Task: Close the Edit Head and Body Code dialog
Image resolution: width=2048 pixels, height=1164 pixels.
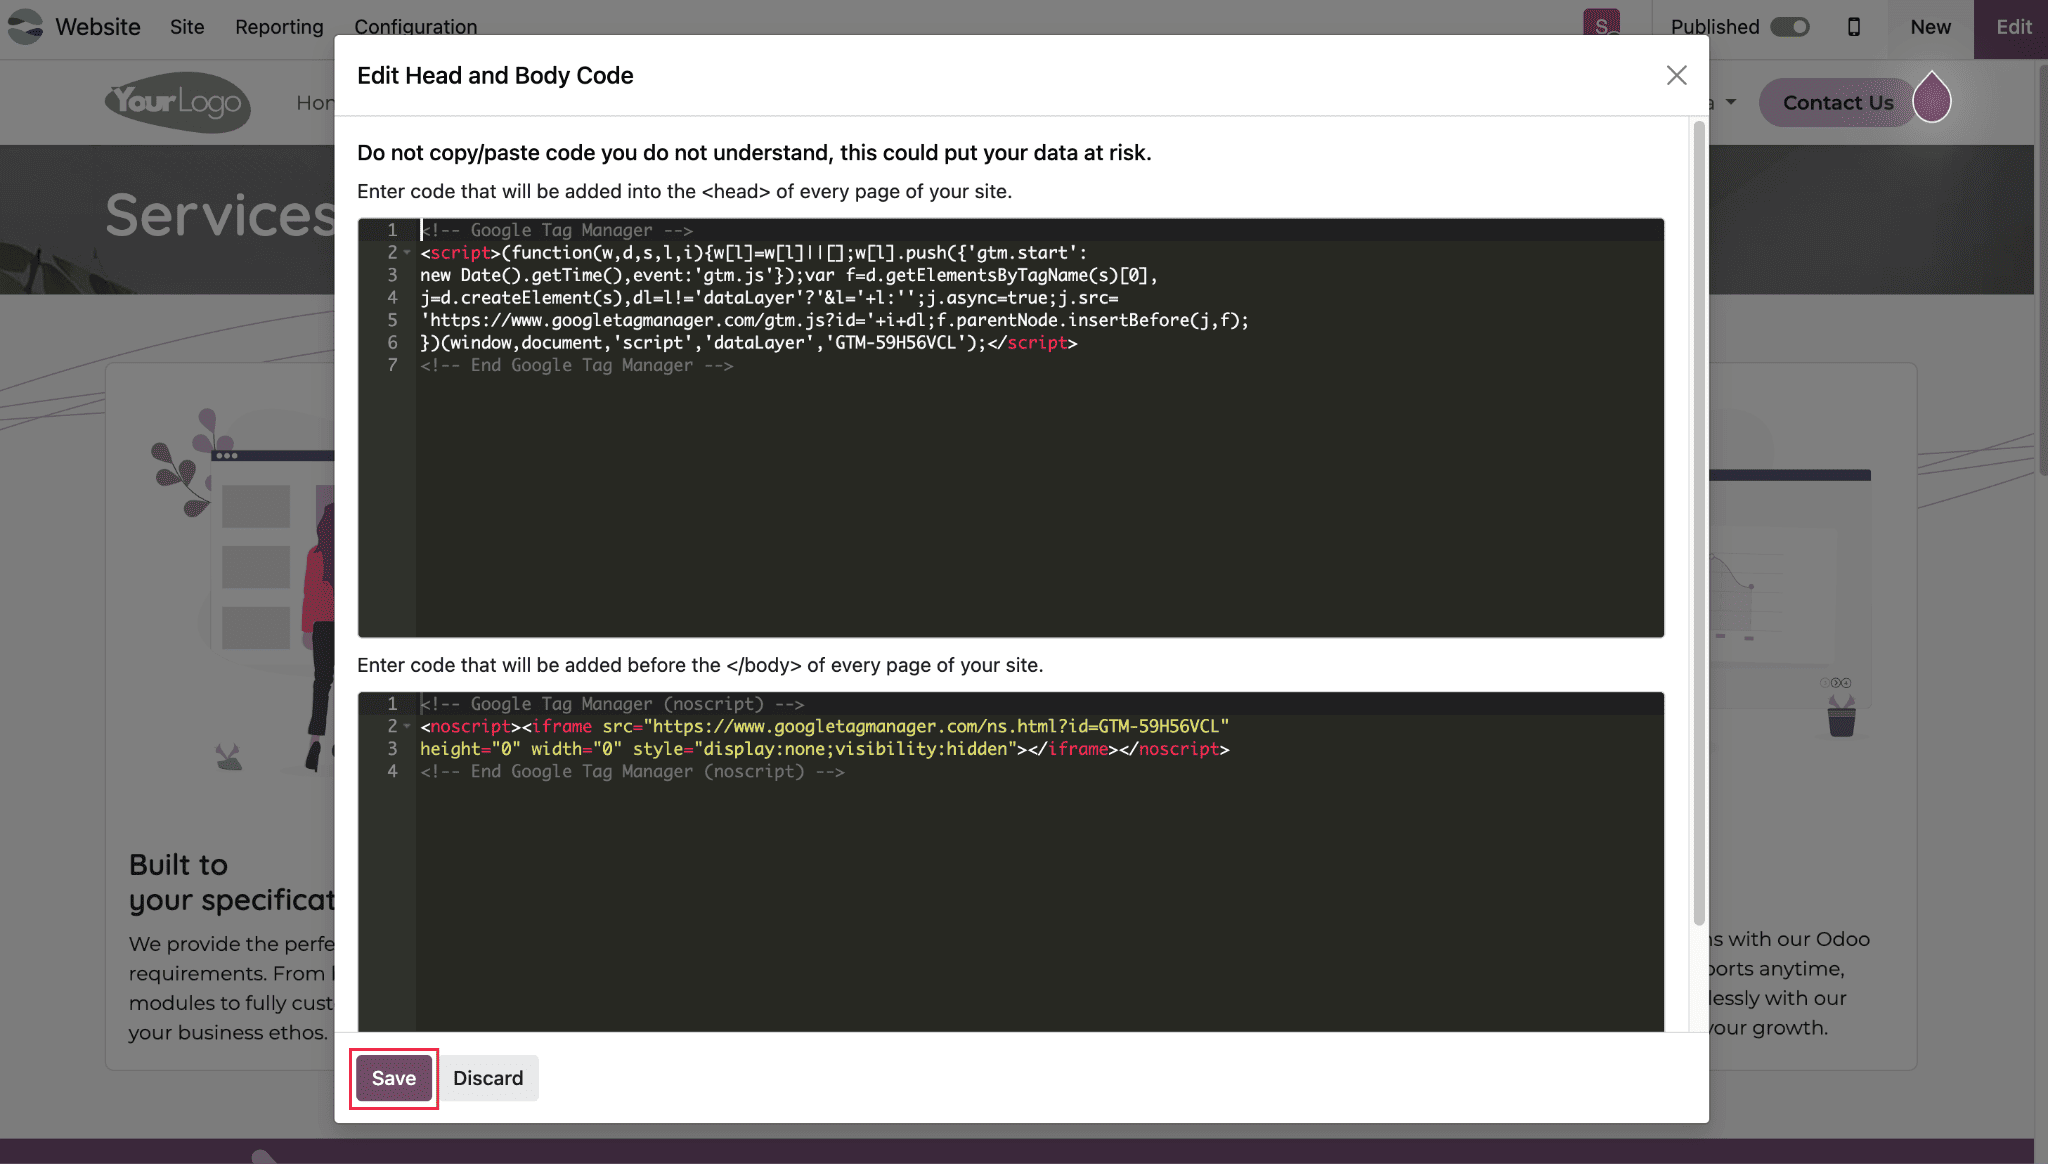Action: click(x=1676, y=76)
